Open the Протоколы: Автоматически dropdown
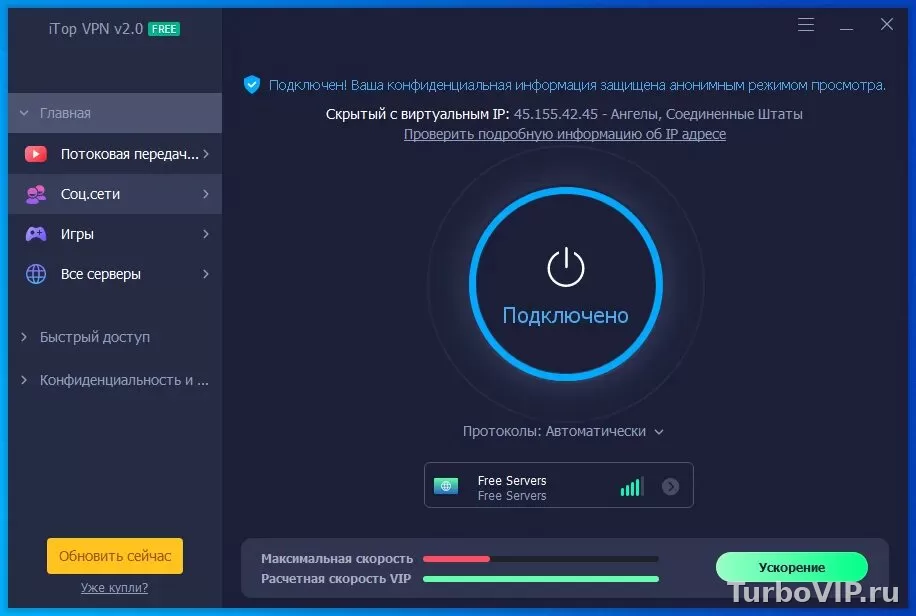This screenshot has height=616, width=916. click(563, 431)
